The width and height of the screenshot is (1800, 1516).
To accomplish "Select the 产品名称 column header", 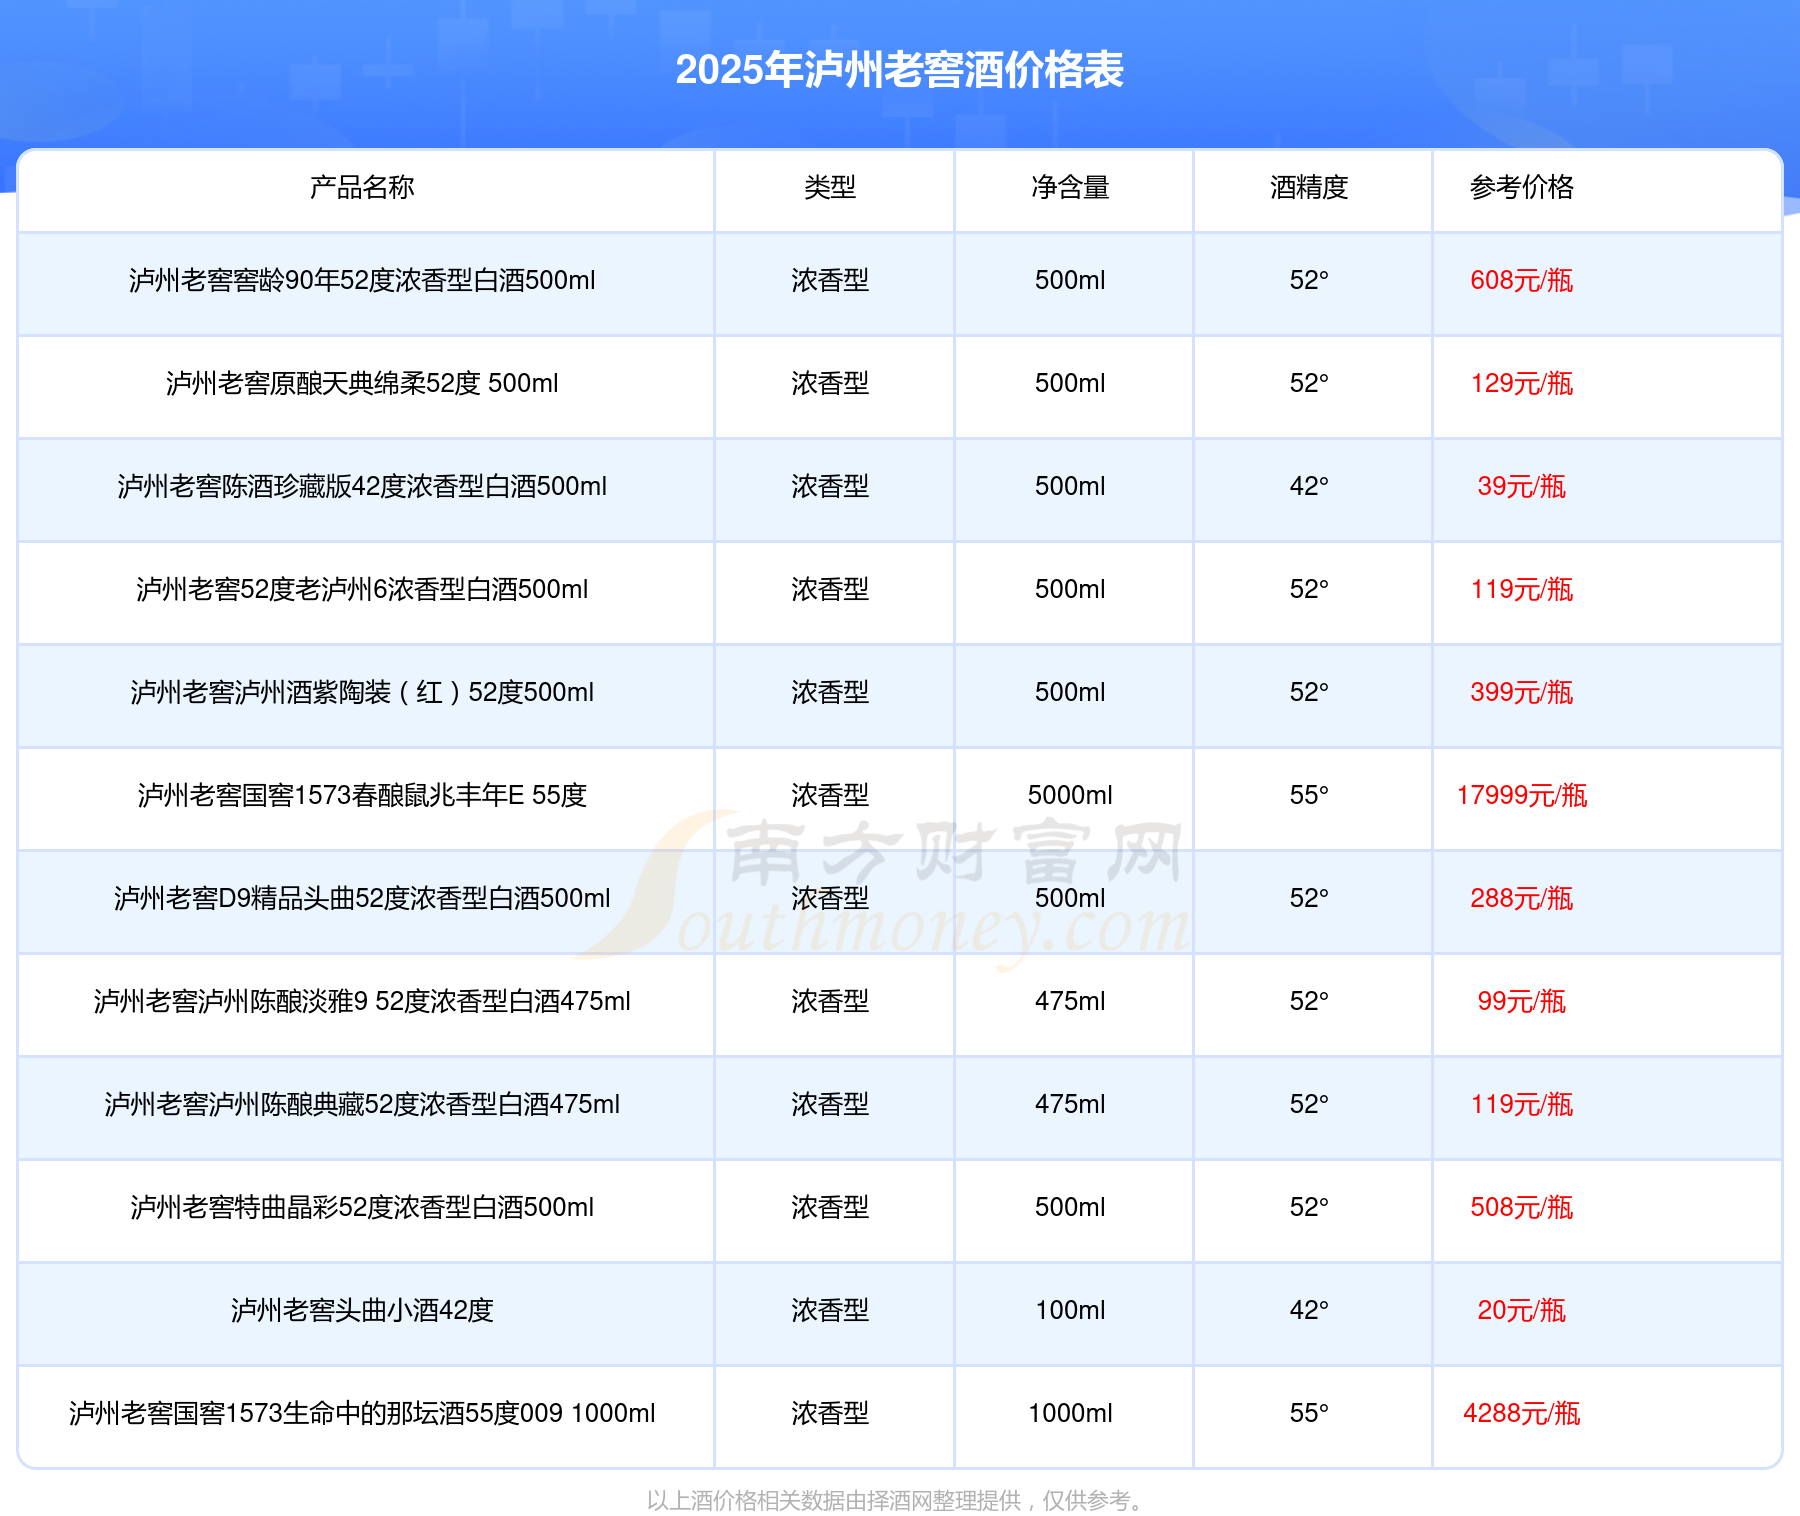I will tap(362, 187).
